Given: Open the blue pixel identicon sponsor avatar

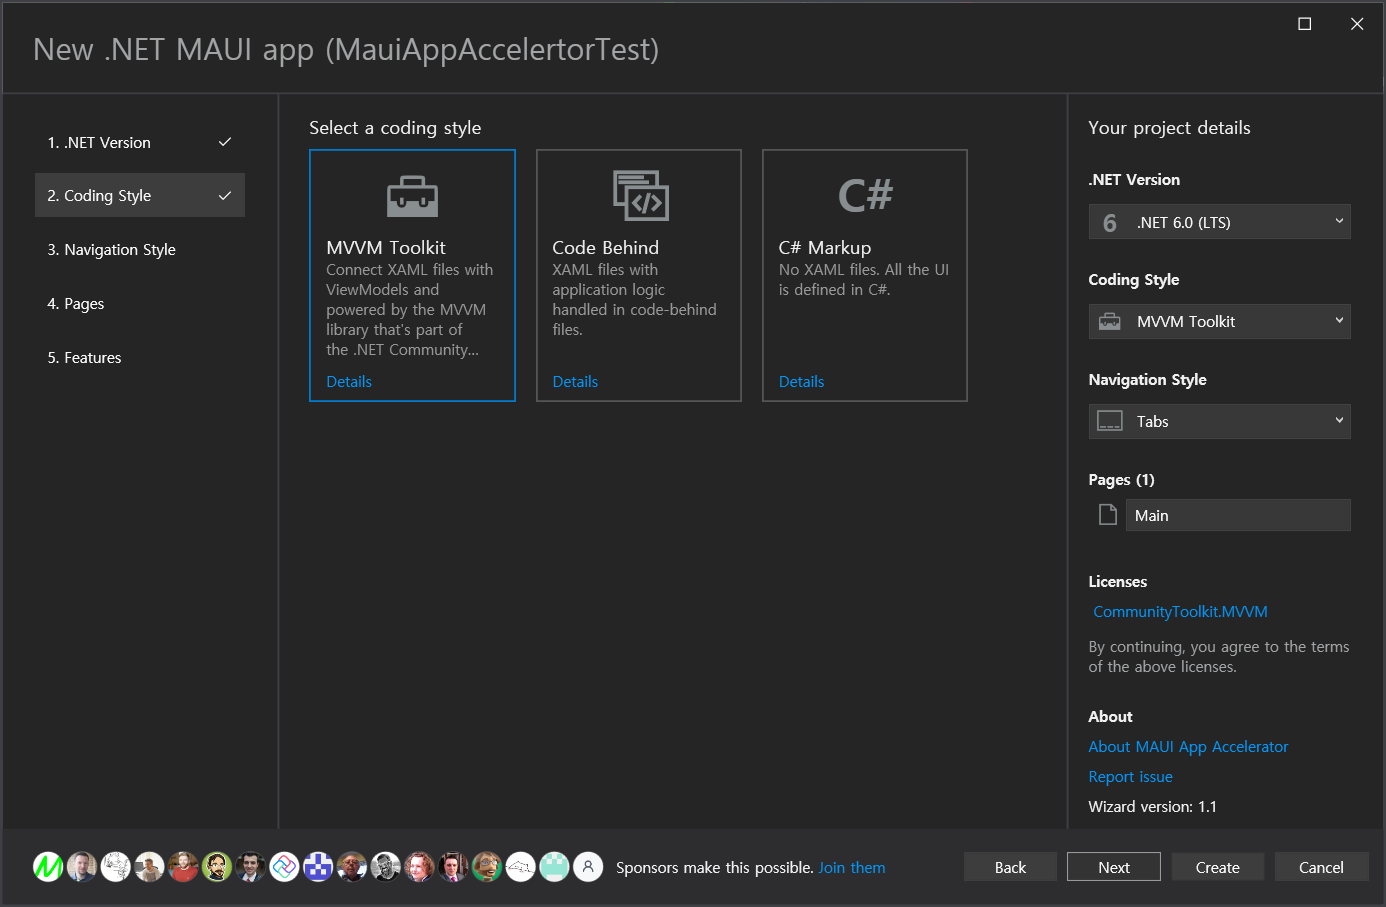Looking at the screenshot, I should point(318,867).
